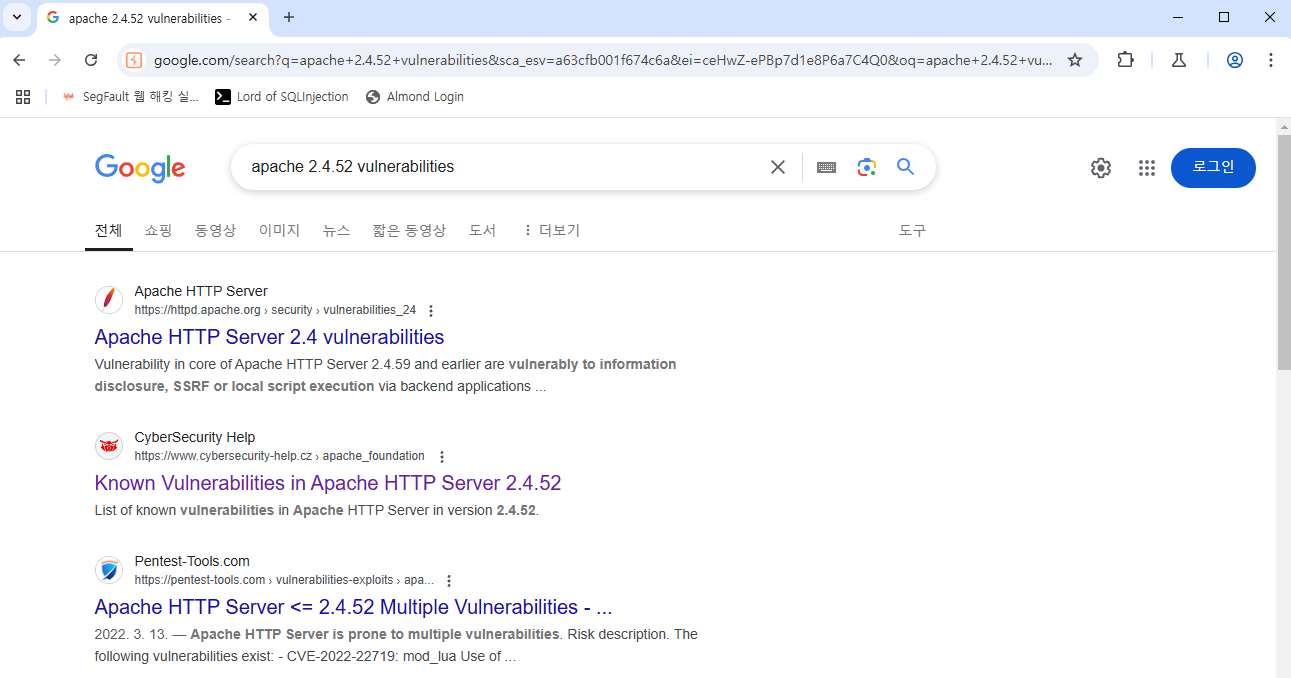
Task: Open Known Vulnerabilities in Apache HTTP Server 2.4.52
Action: 328,483
